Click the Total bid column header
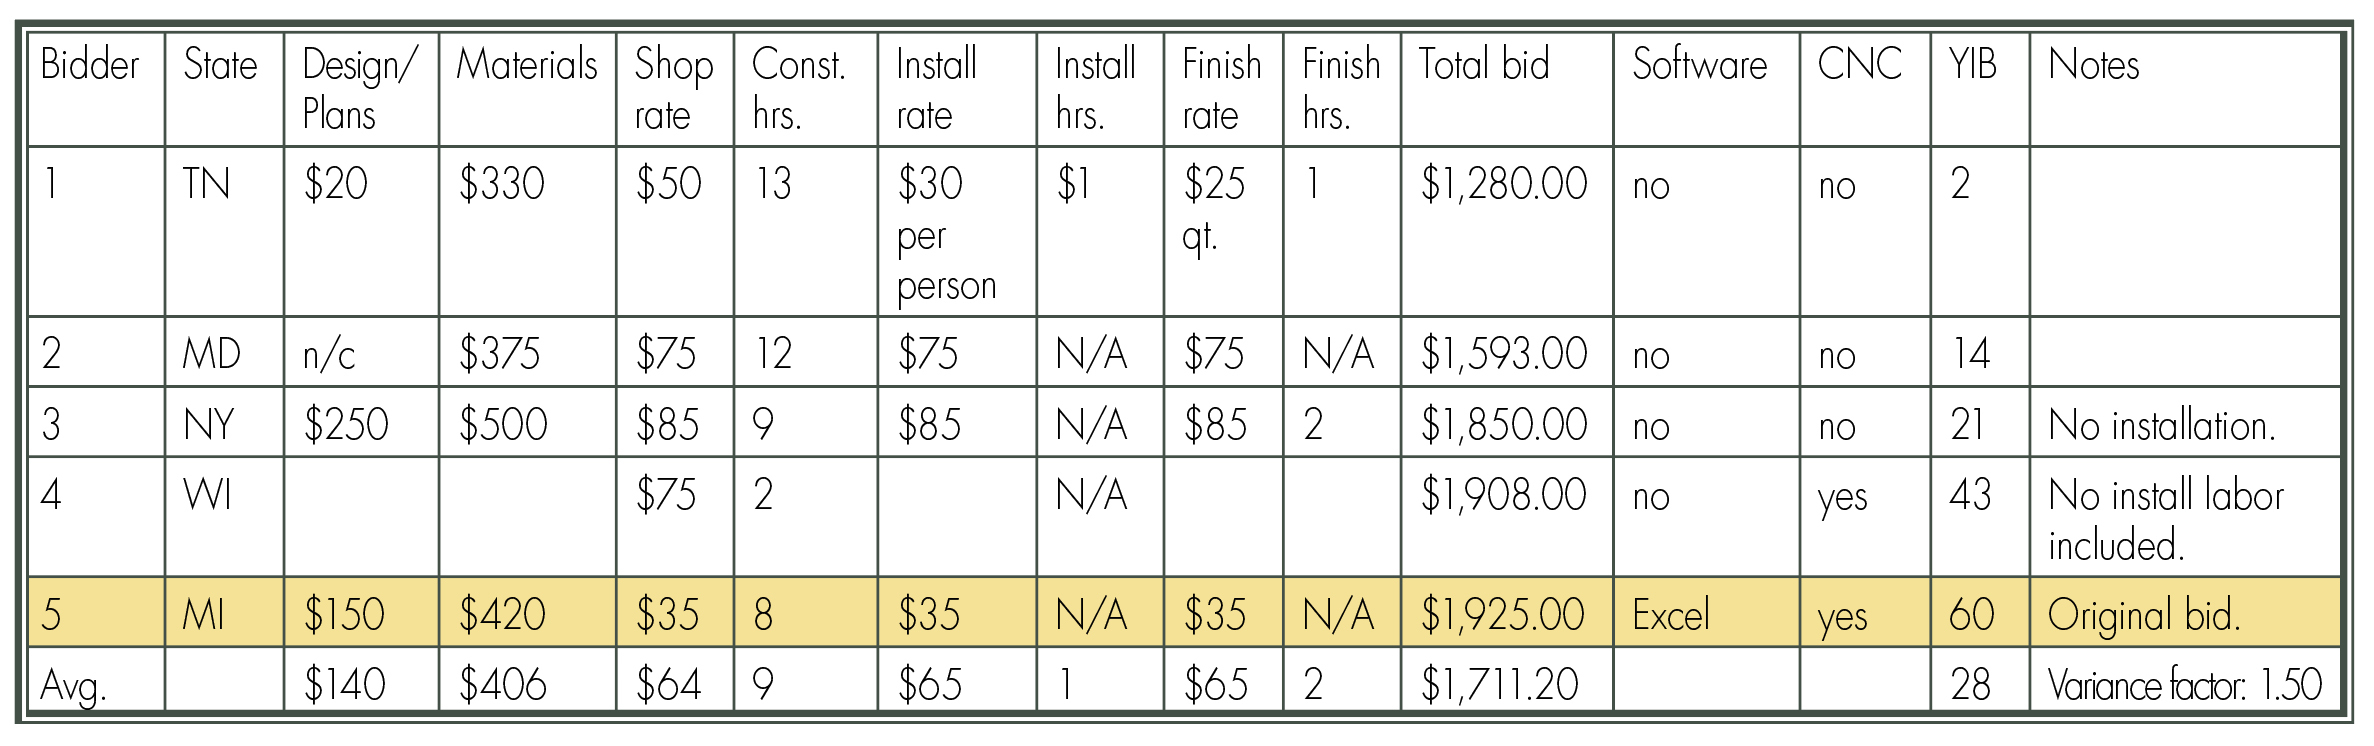This screenshot has height=746, width=2374. click(1506, 89)
